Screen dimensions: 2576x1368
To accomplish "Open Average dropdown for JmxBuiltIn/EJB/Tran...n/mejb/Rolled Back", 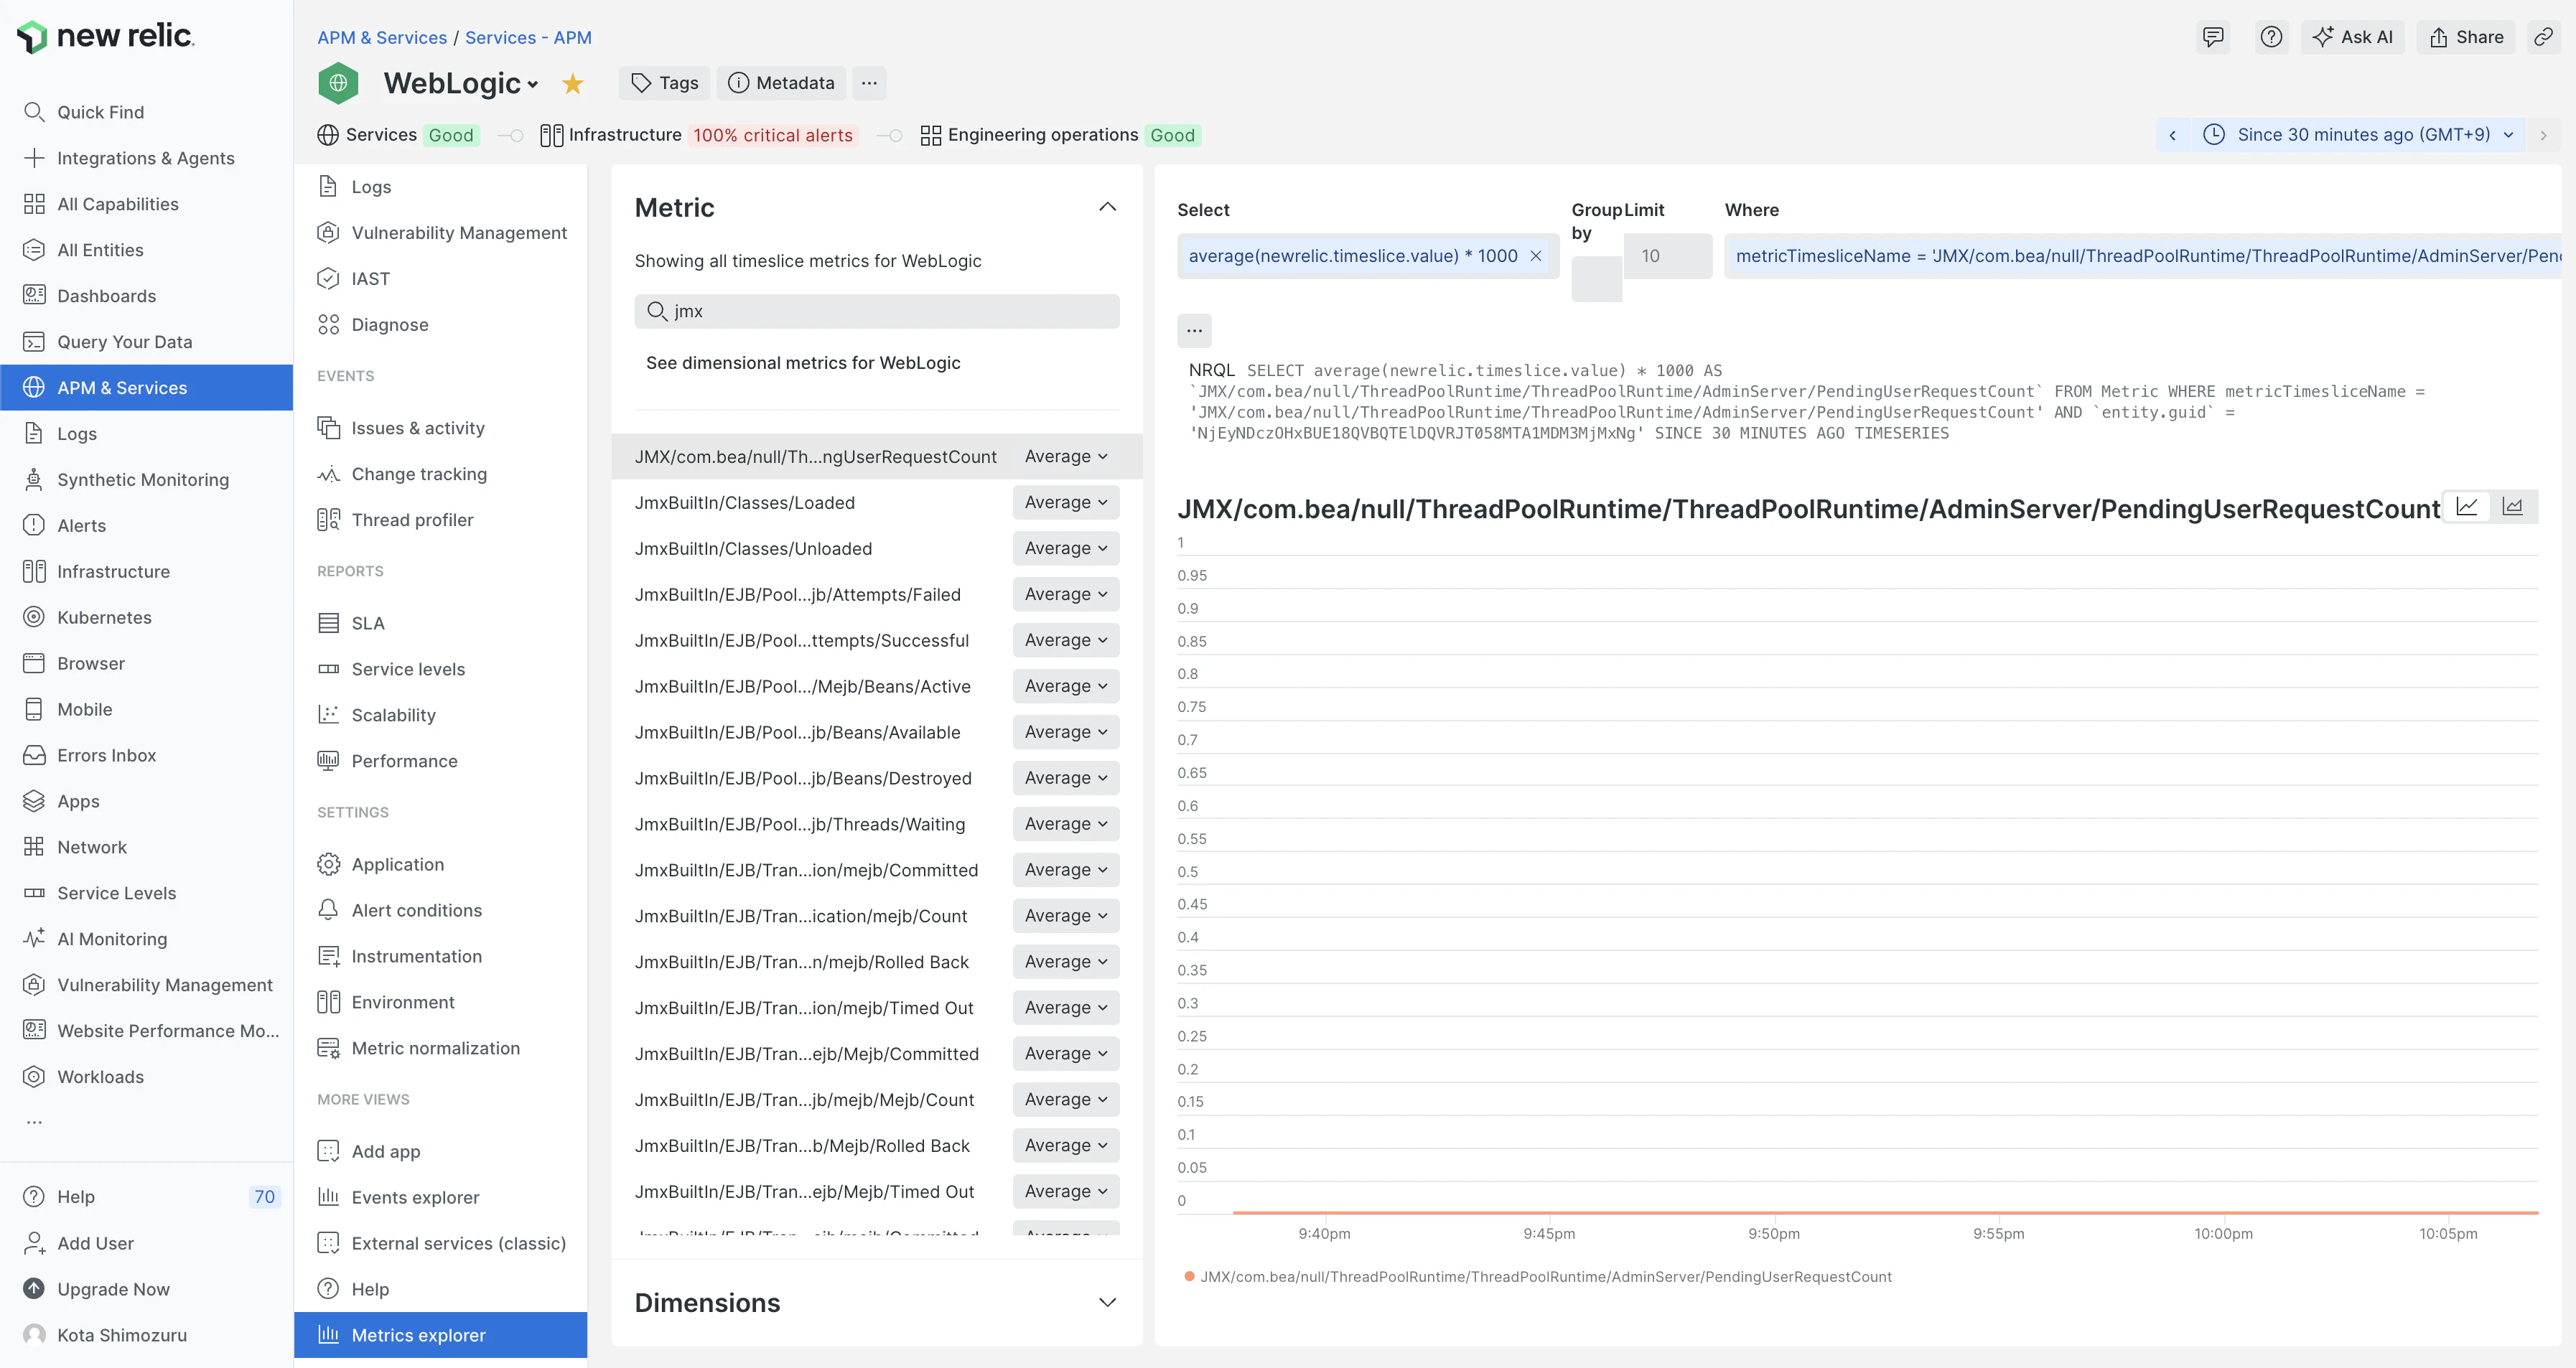I will pyautogui.click(x=1066, y=961).
